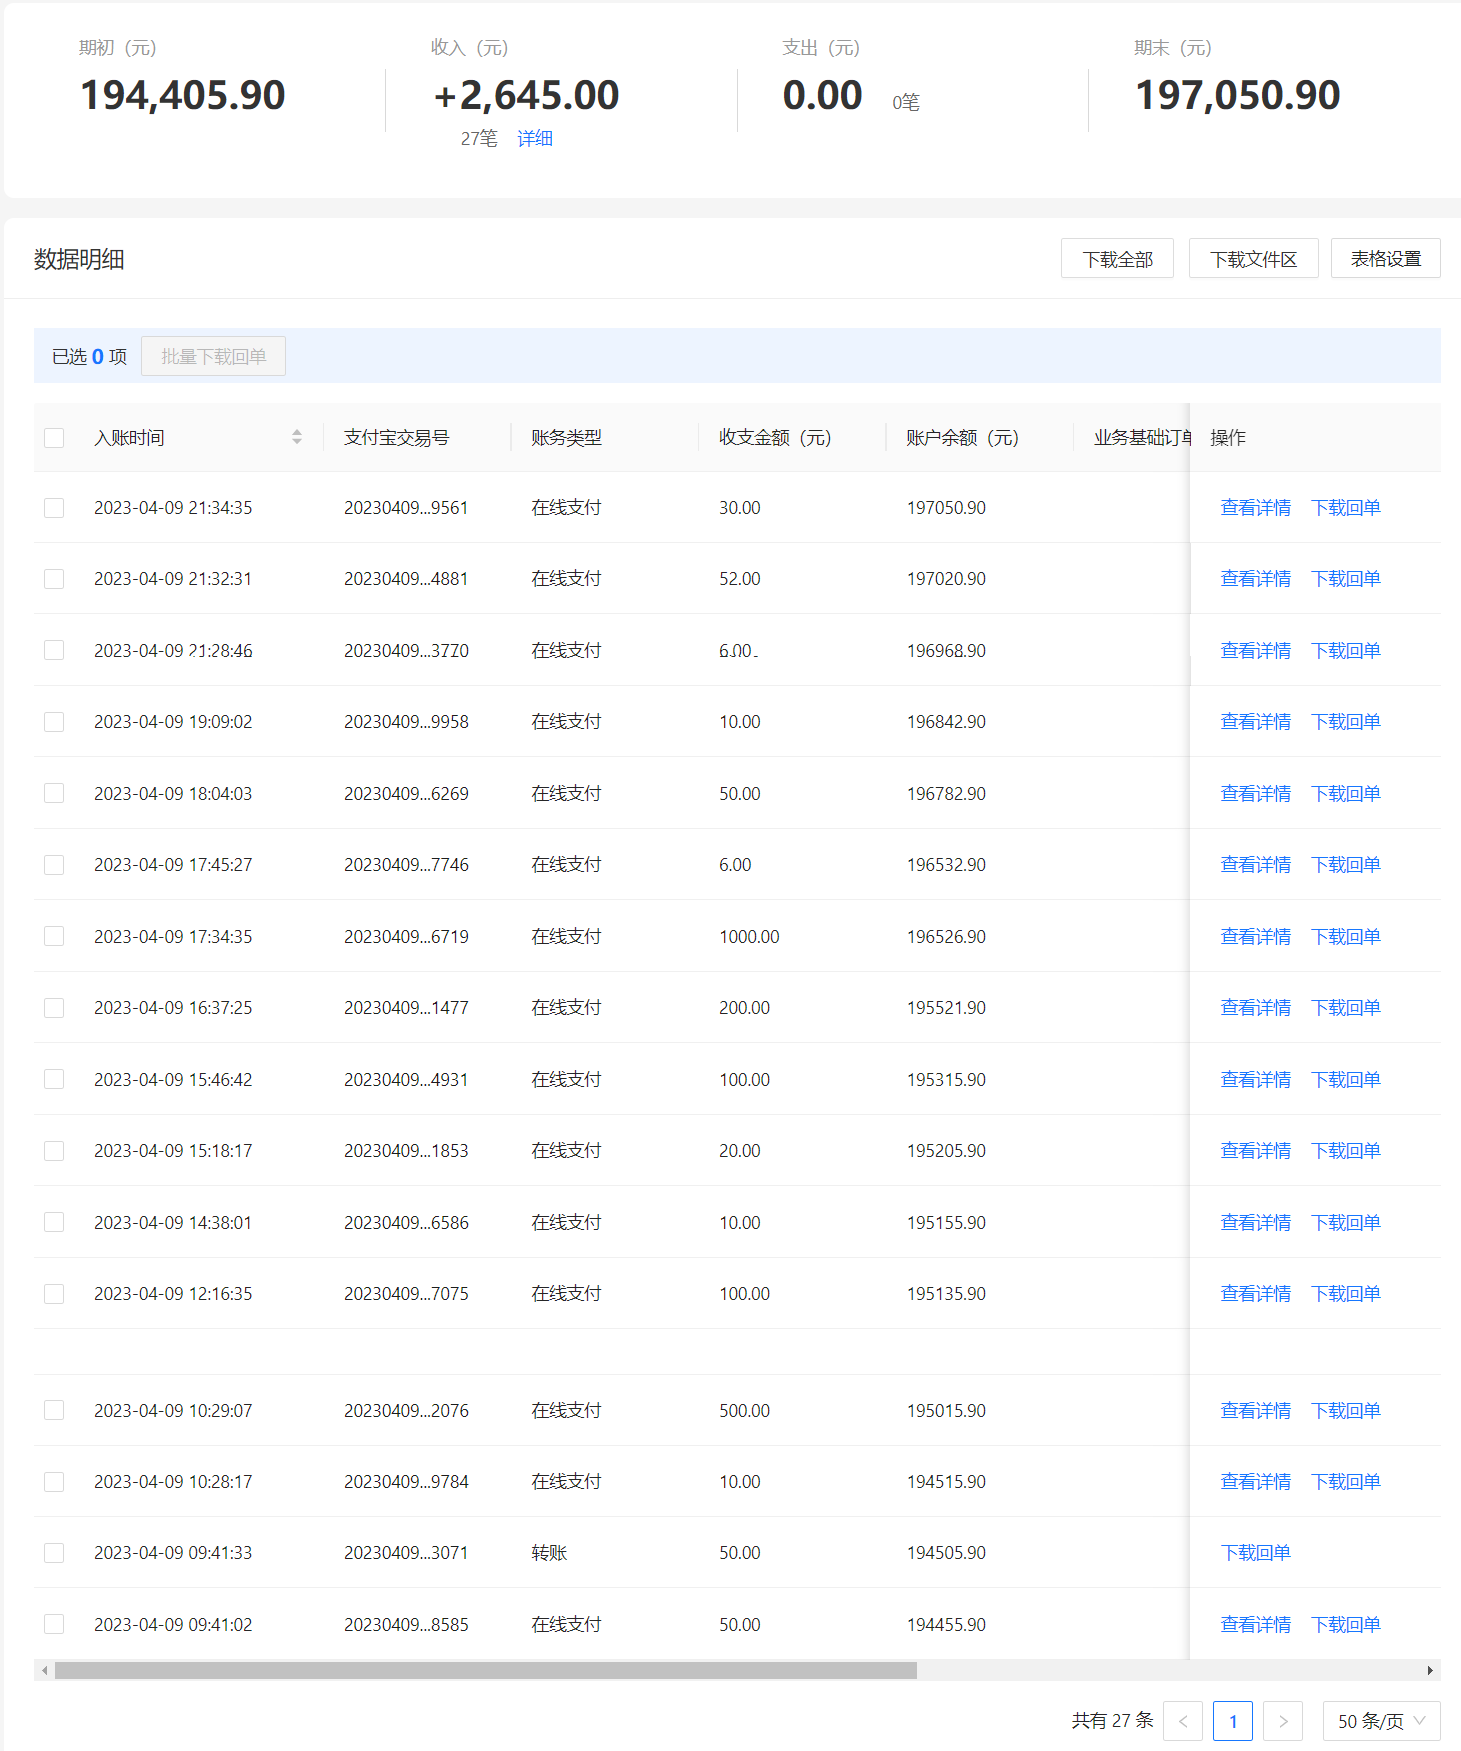View details for the 1000.00 transaction
Screen dimensions: 1461x1751
point(1255,936)
